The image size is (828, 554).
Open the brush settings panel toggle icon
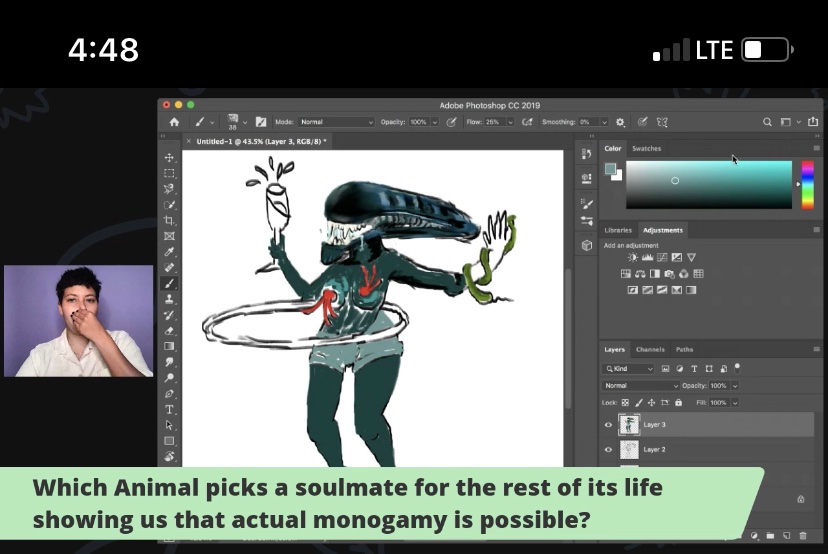click(x=261, y=122)
